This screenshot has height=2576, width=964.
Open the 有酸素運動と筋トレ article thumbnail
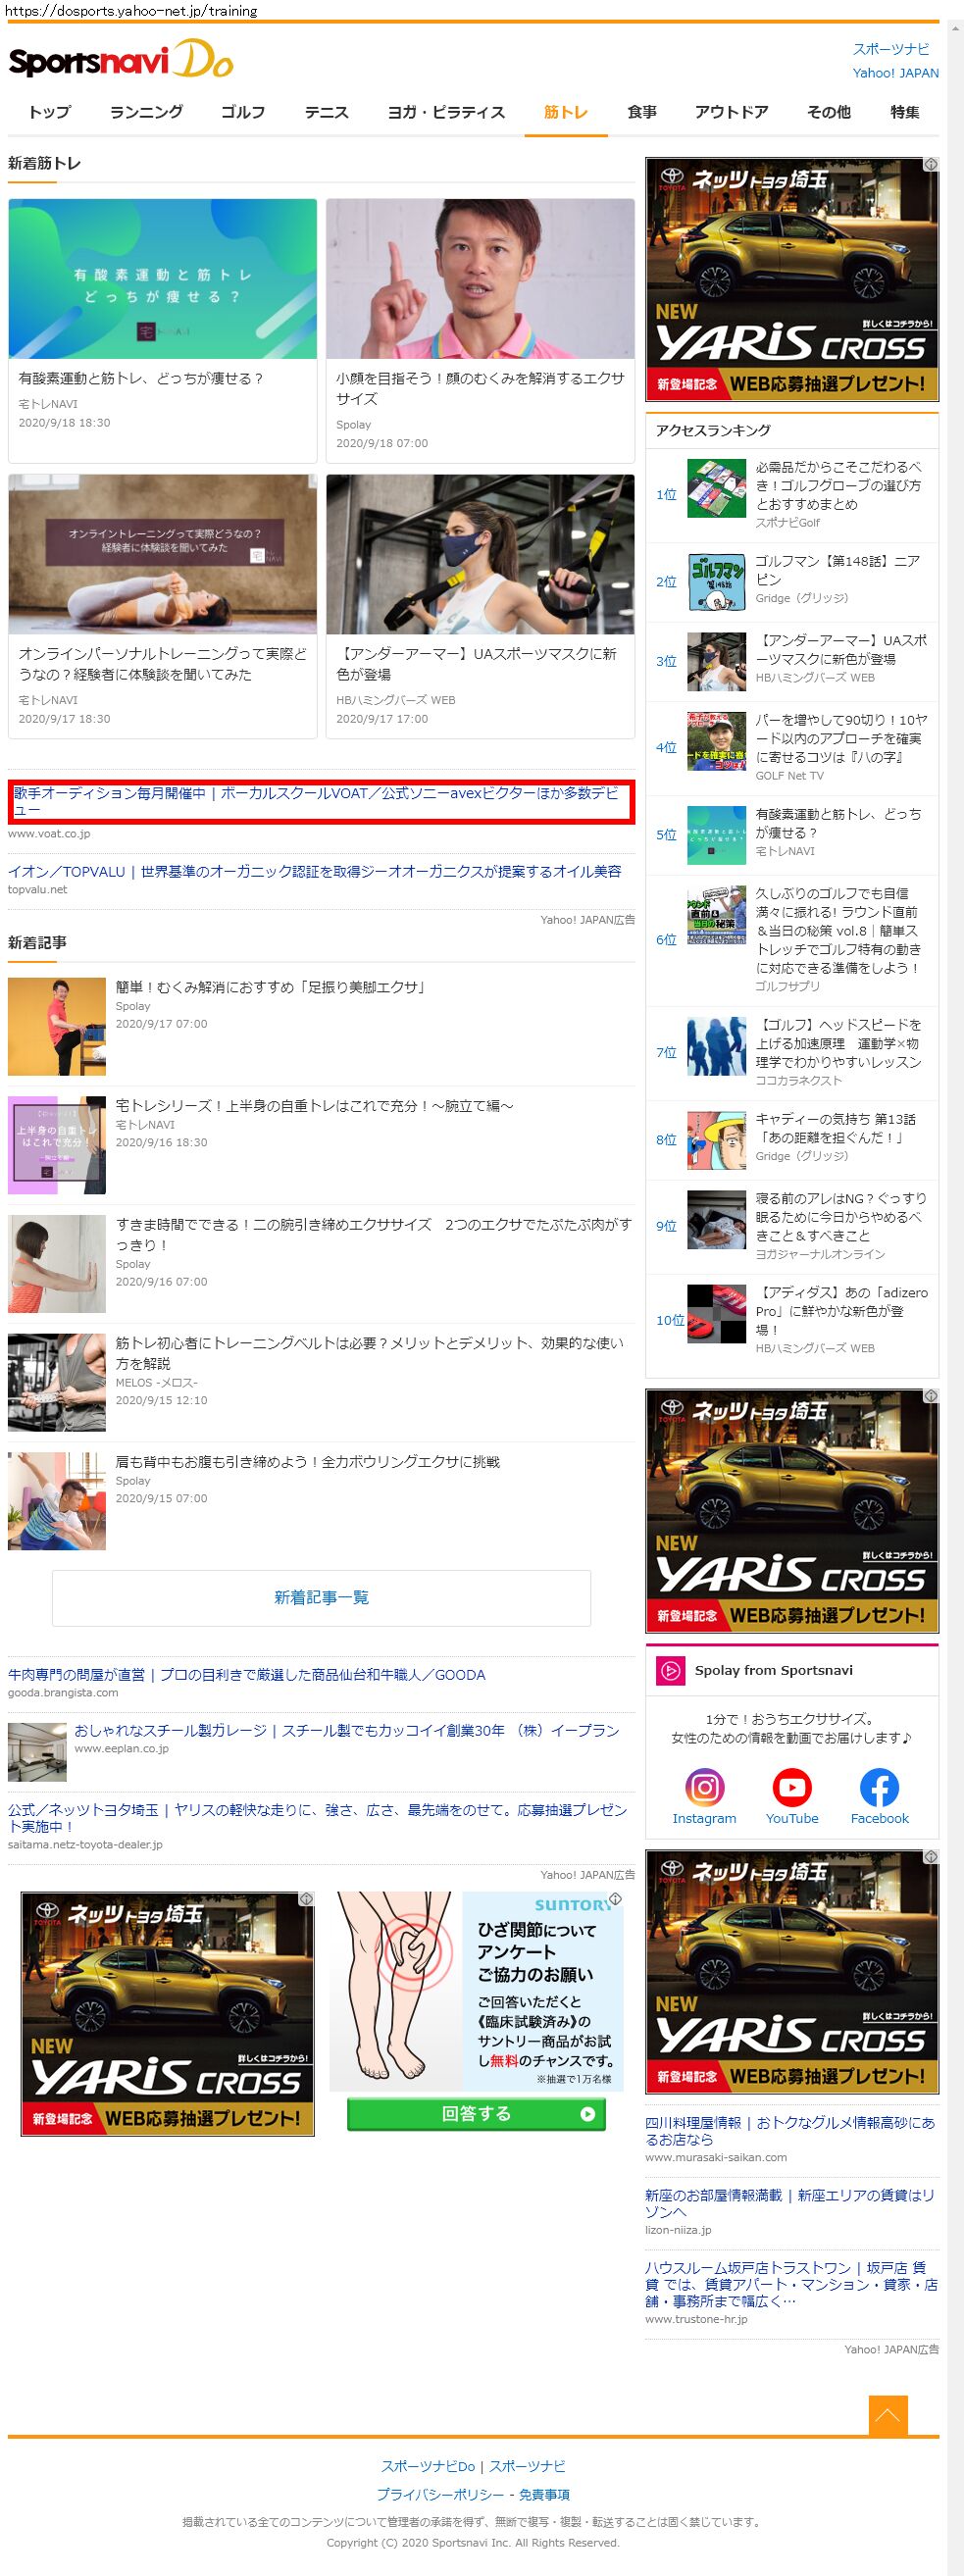pyautogui.click(x=163, y=279)
